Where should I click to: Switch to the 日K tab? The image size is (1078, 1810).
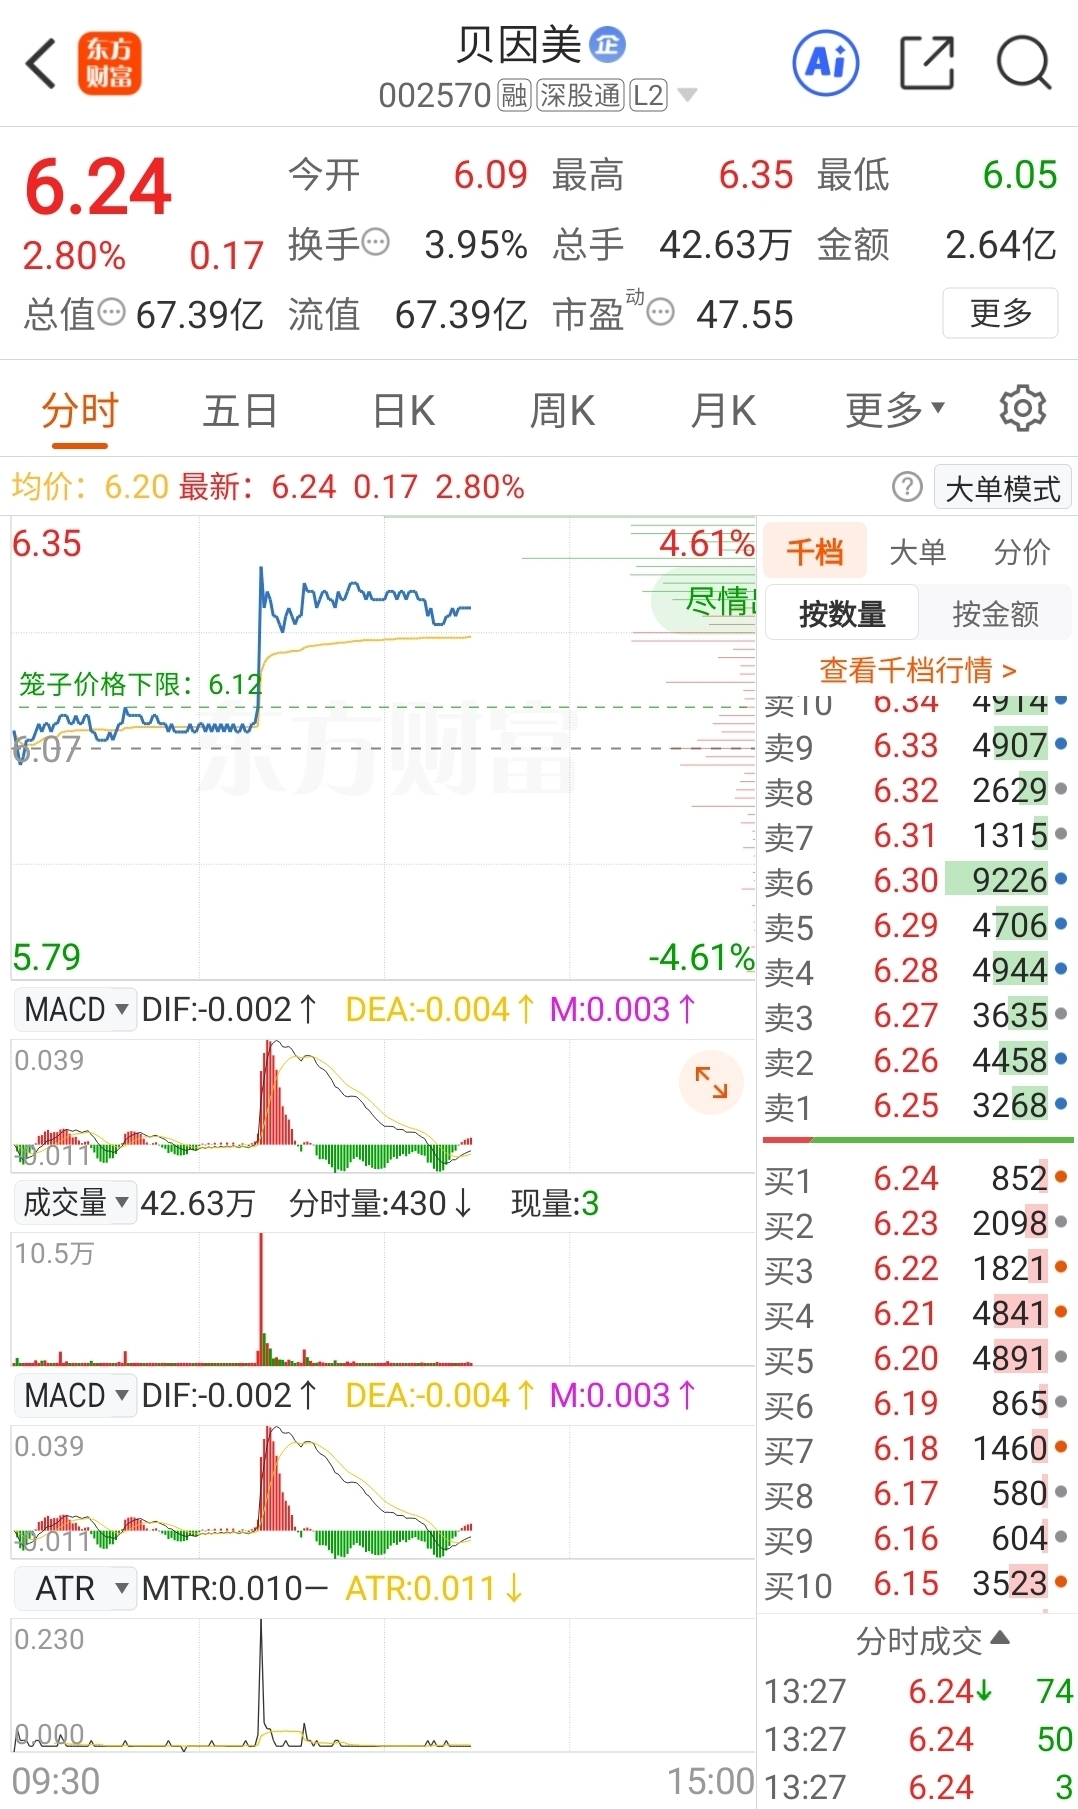403,410
